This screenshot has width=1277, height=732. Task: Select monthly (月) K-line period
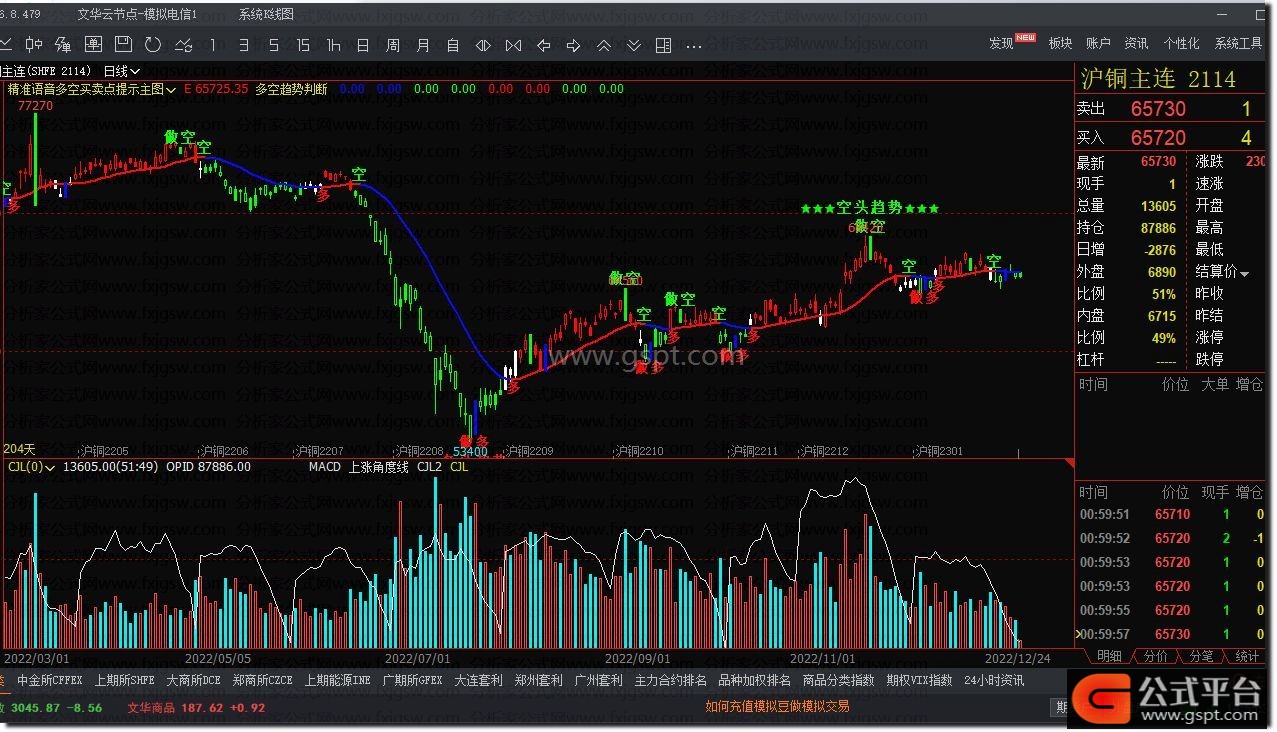[423, 45]
